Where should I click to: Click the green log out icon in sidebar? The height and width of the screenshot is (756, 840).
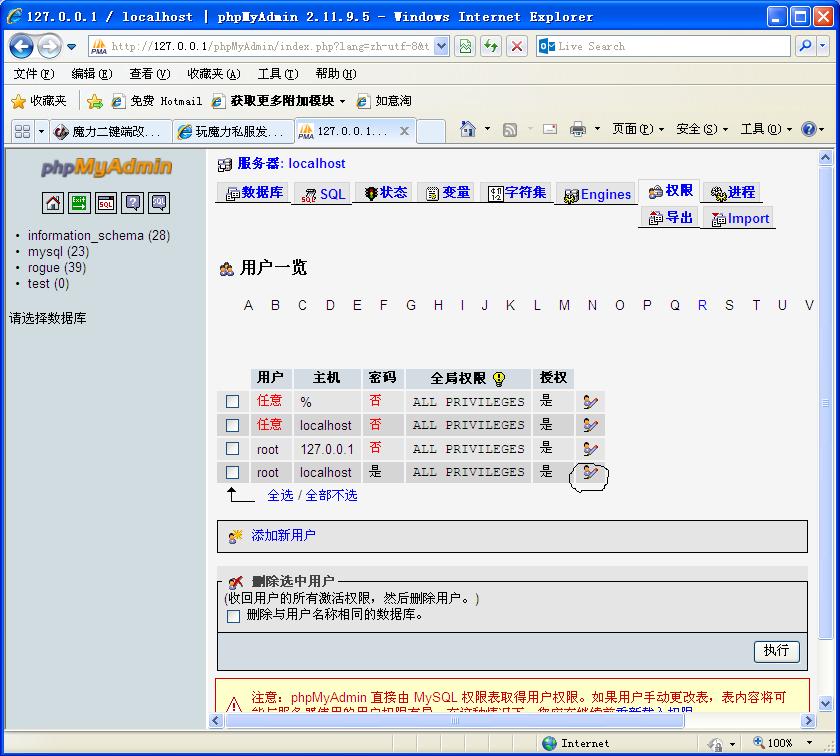(x=79, y=203)
